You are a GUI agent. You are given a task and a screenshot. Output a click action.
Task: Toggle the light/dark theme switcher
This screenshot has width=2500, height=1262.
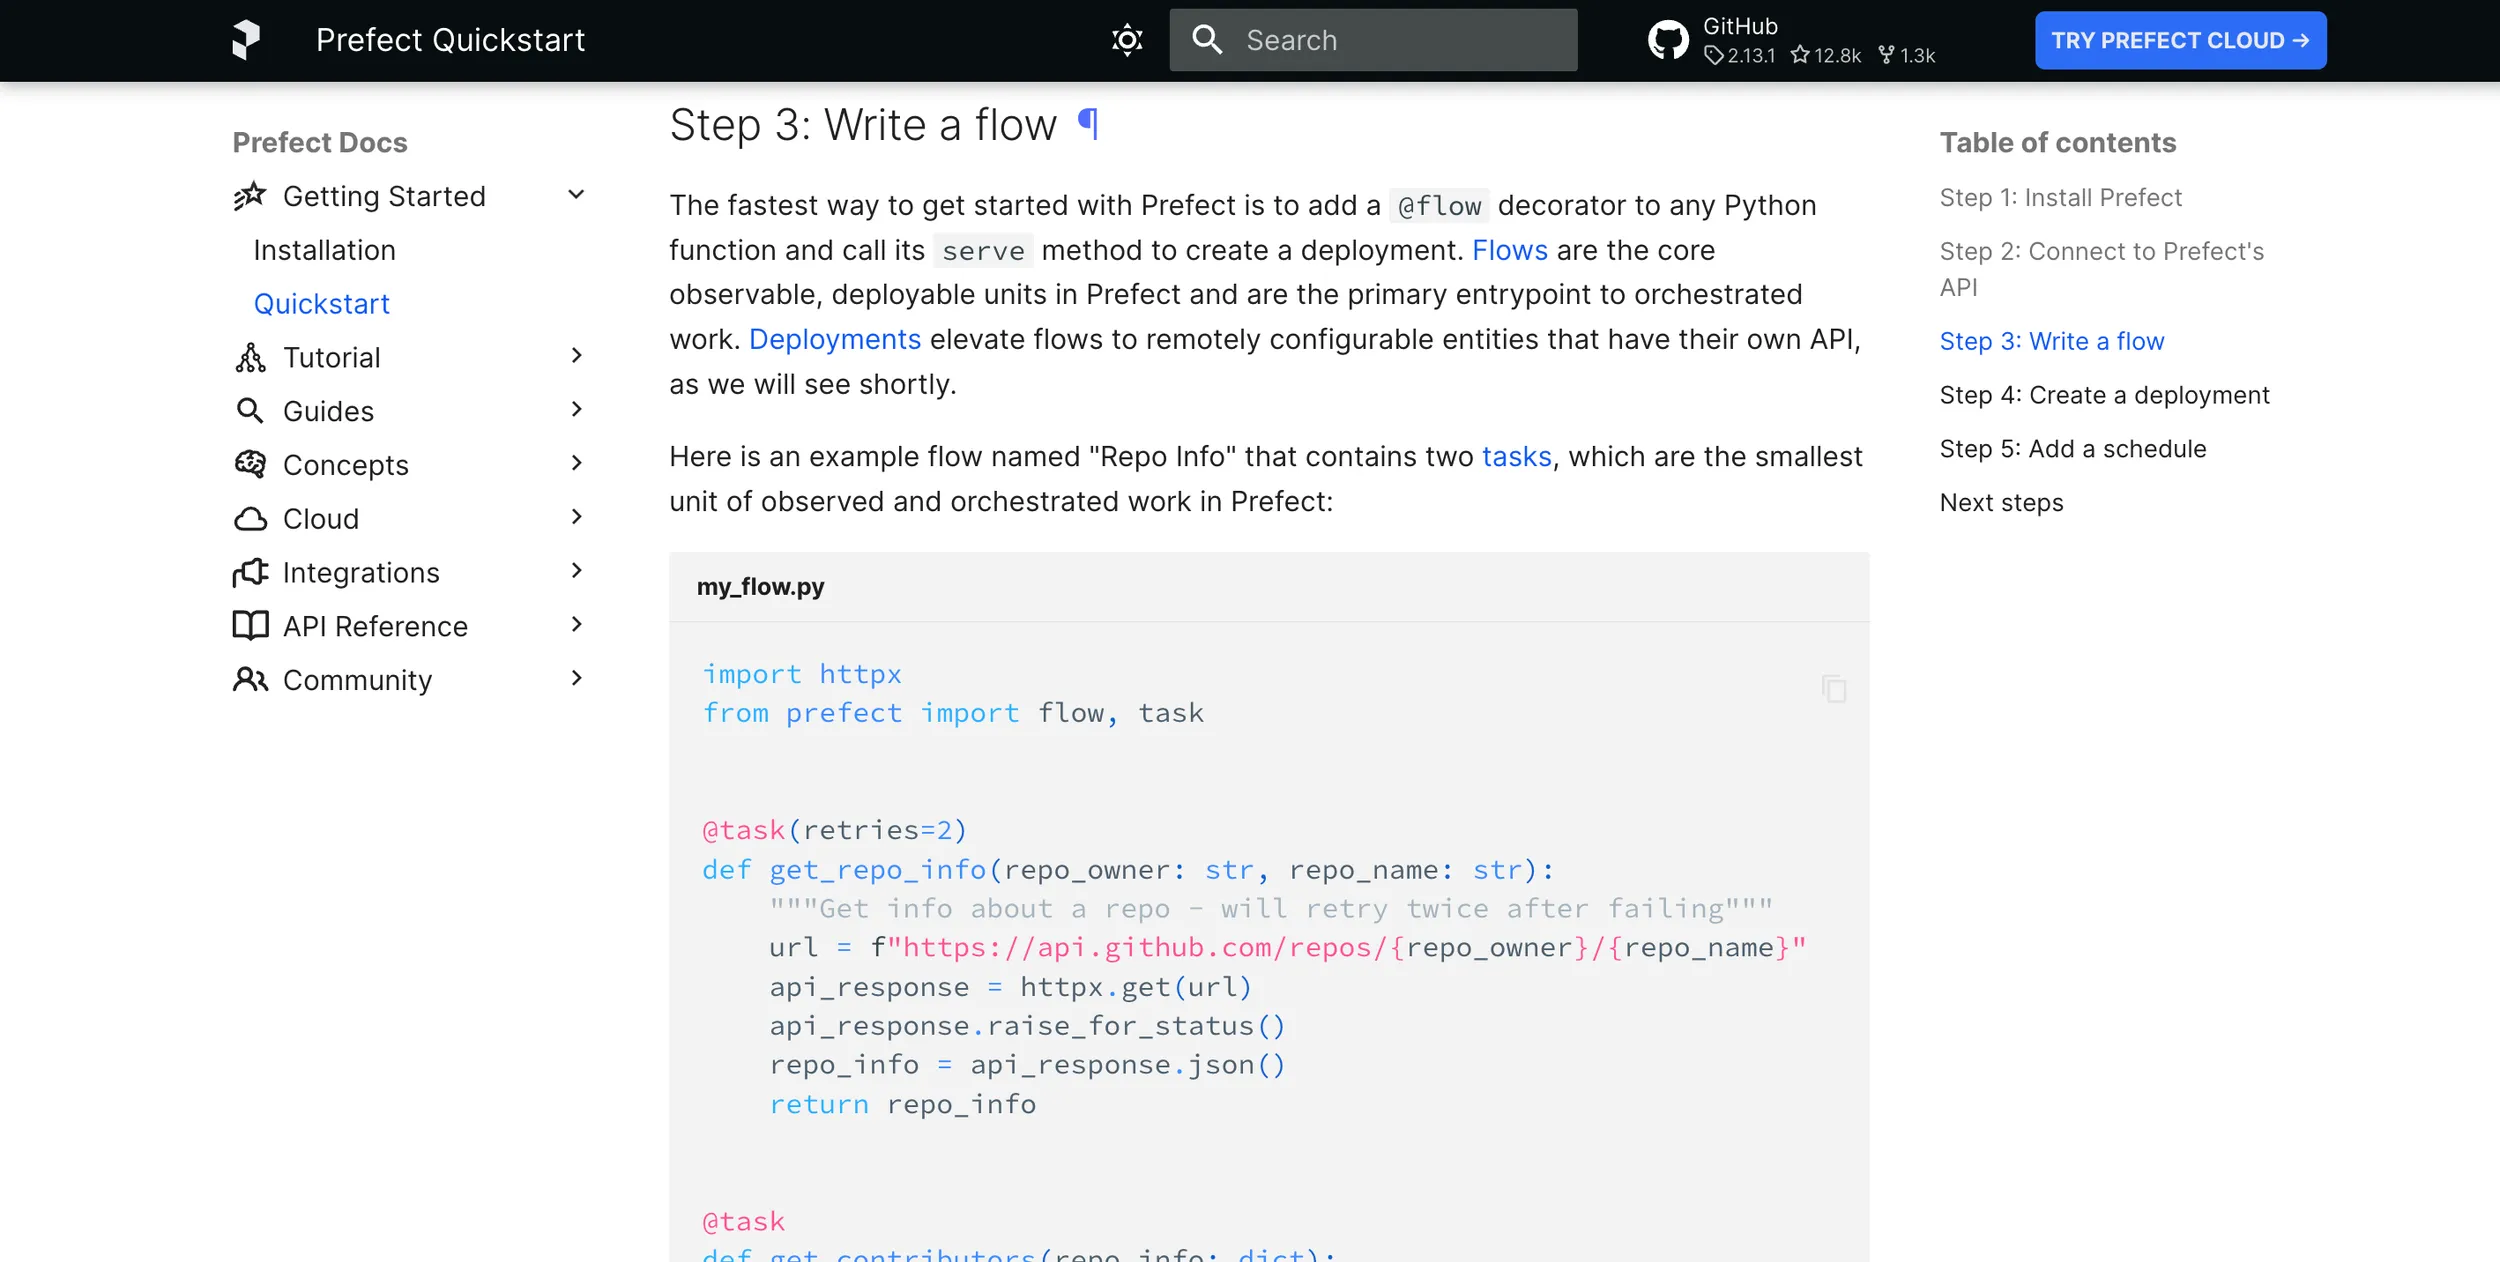coord(1126,39)
